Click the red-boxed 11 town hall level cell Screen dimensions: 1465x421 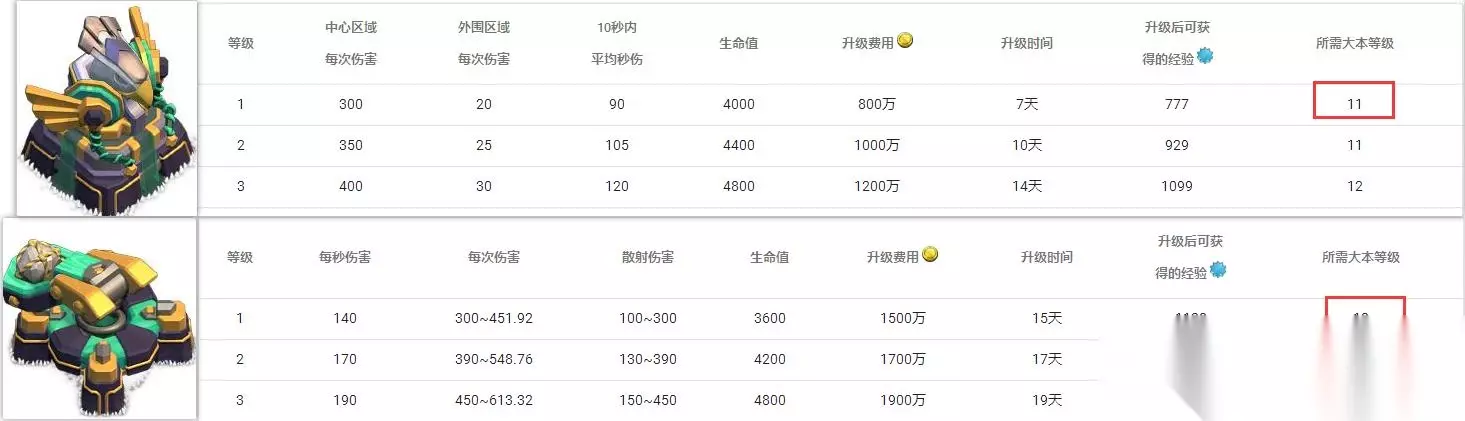pos(1353,101)
